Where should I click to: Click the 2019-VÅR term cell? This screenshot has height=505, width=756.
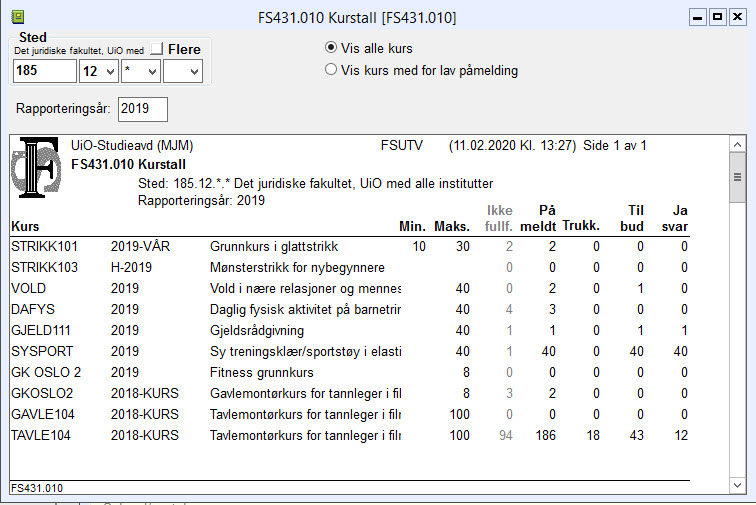click(140, 246)
